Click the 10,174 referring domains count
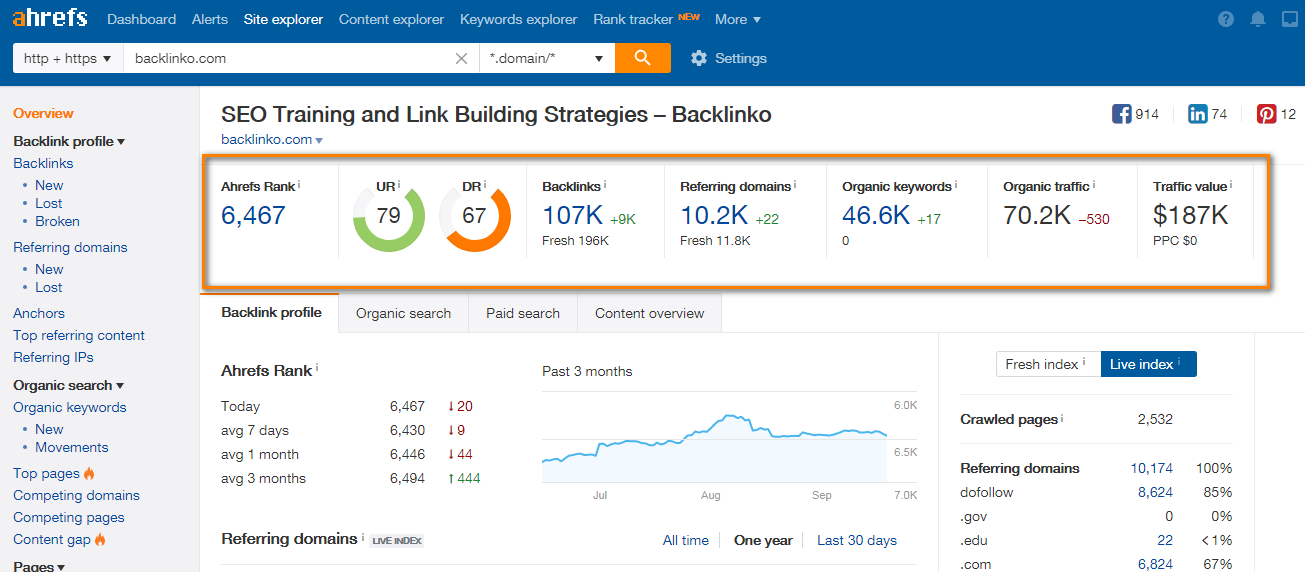Viewport: 1305px width, 572px height. [x=1152, y=468]
